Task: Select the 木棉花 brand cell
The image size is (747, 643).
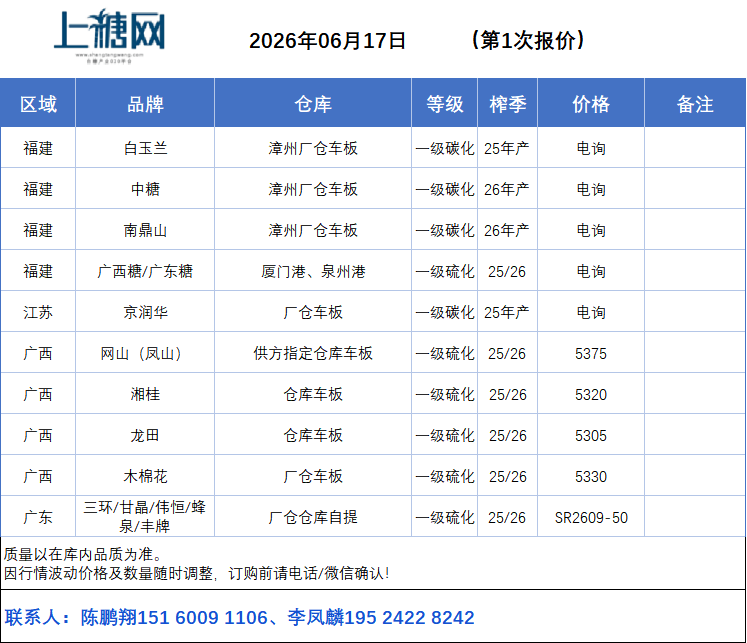Action: click(x=145, y=476)
